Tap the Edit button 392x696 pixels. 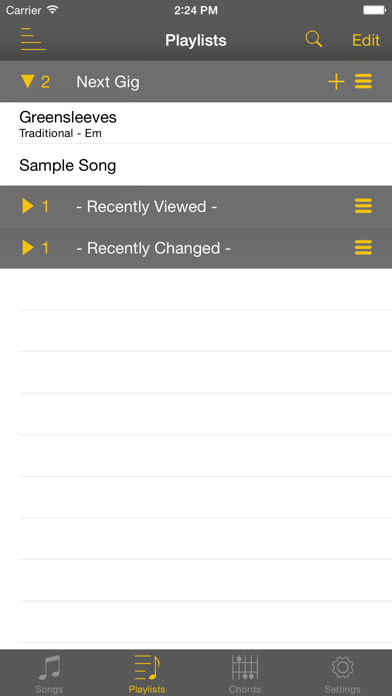366,40
